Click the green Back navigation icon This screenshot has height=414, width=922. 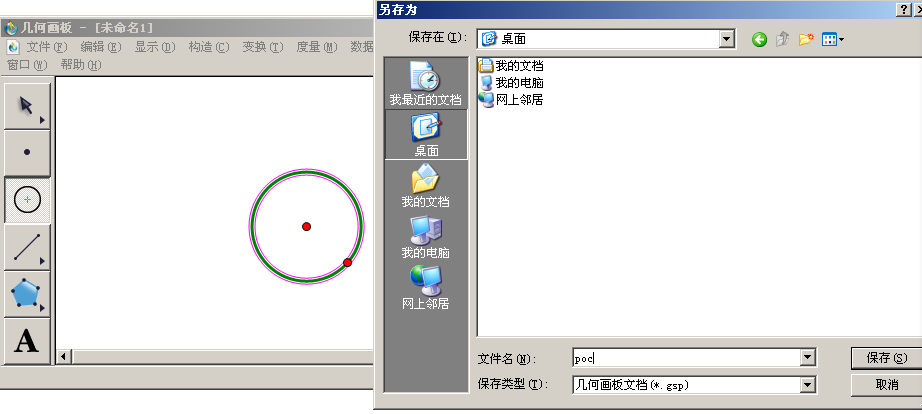tap(759, 39)
